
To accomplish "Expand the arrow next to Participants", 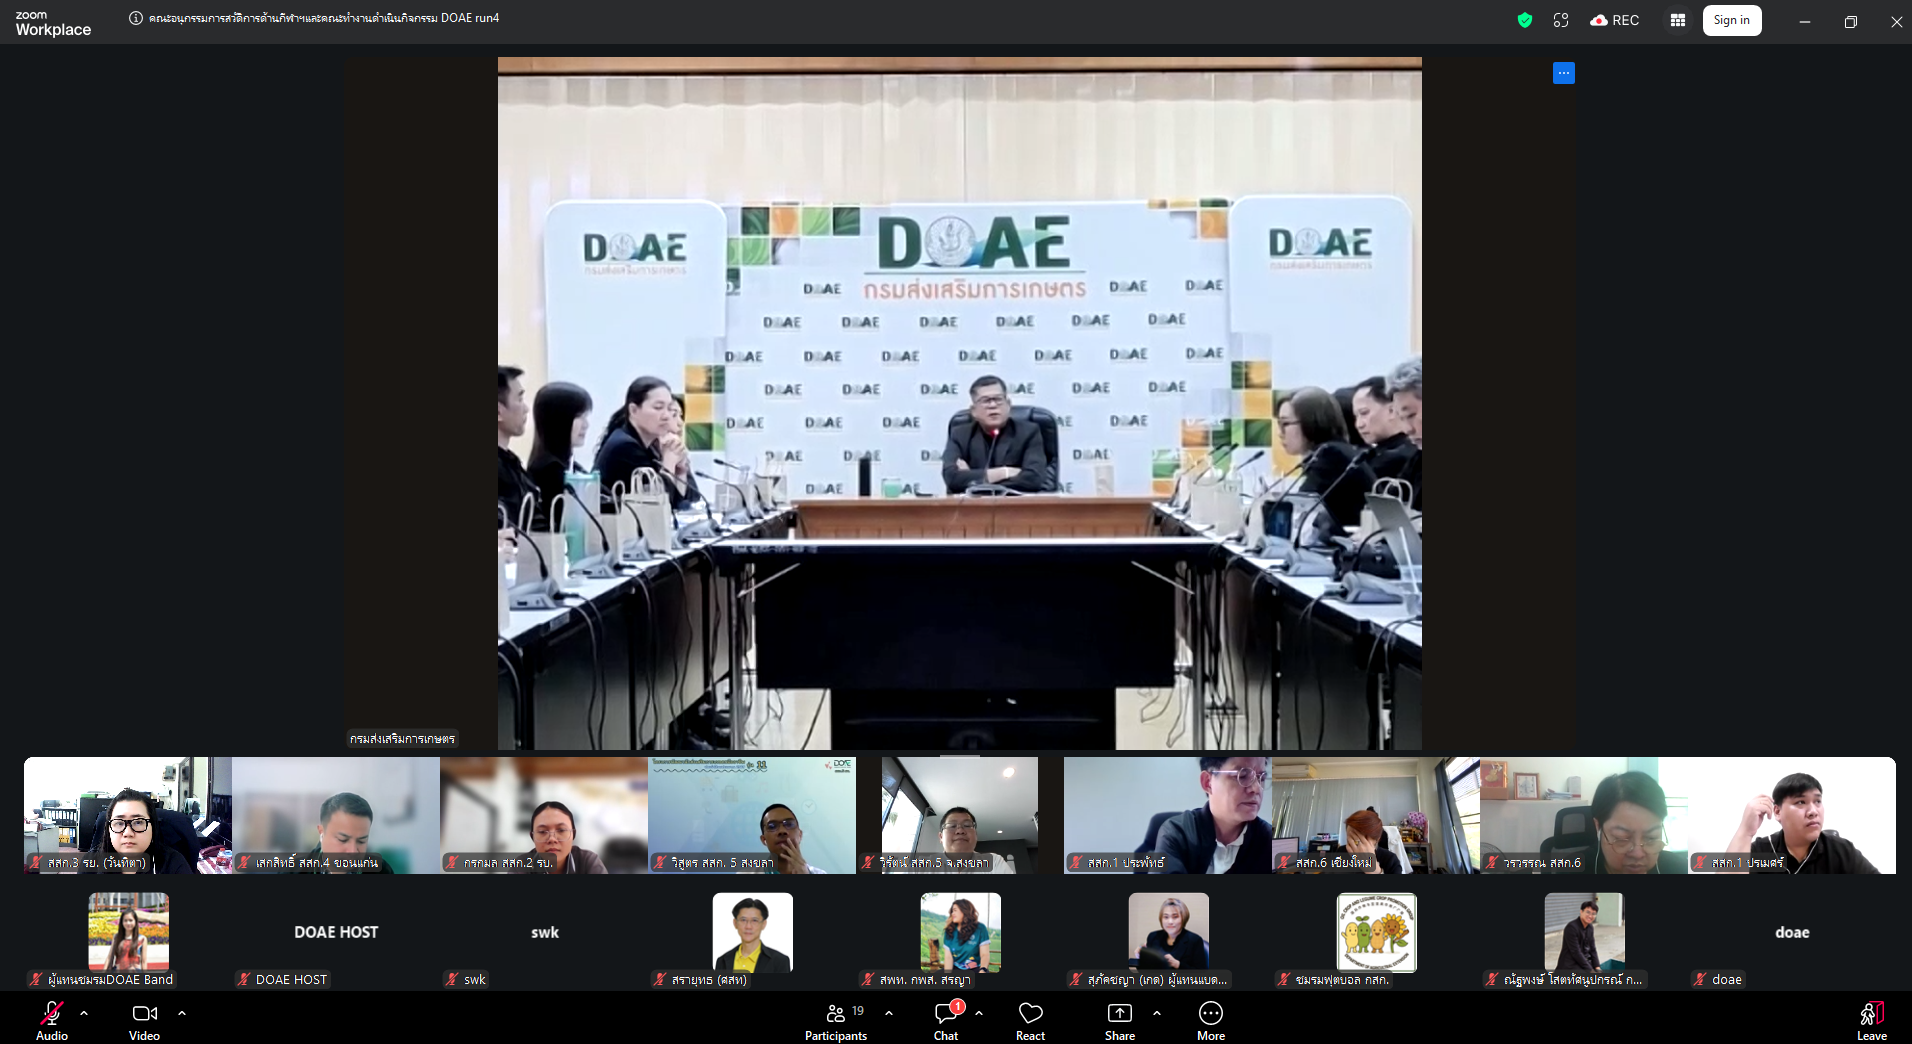I will coord(889,1013).
